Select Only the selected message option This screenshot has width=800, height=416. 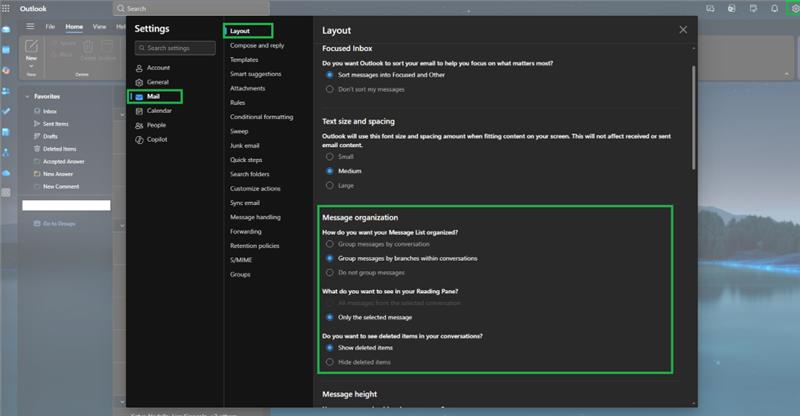pos(330,317)
